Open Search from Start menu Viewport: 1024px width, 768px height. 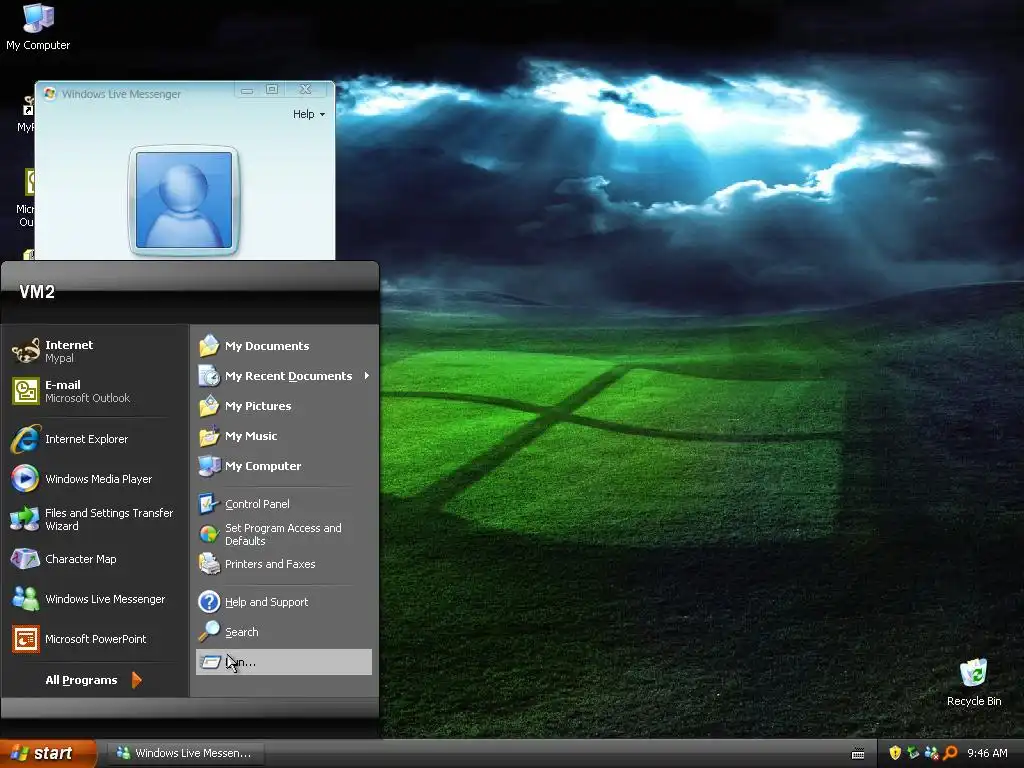click(x=283, y=632)
